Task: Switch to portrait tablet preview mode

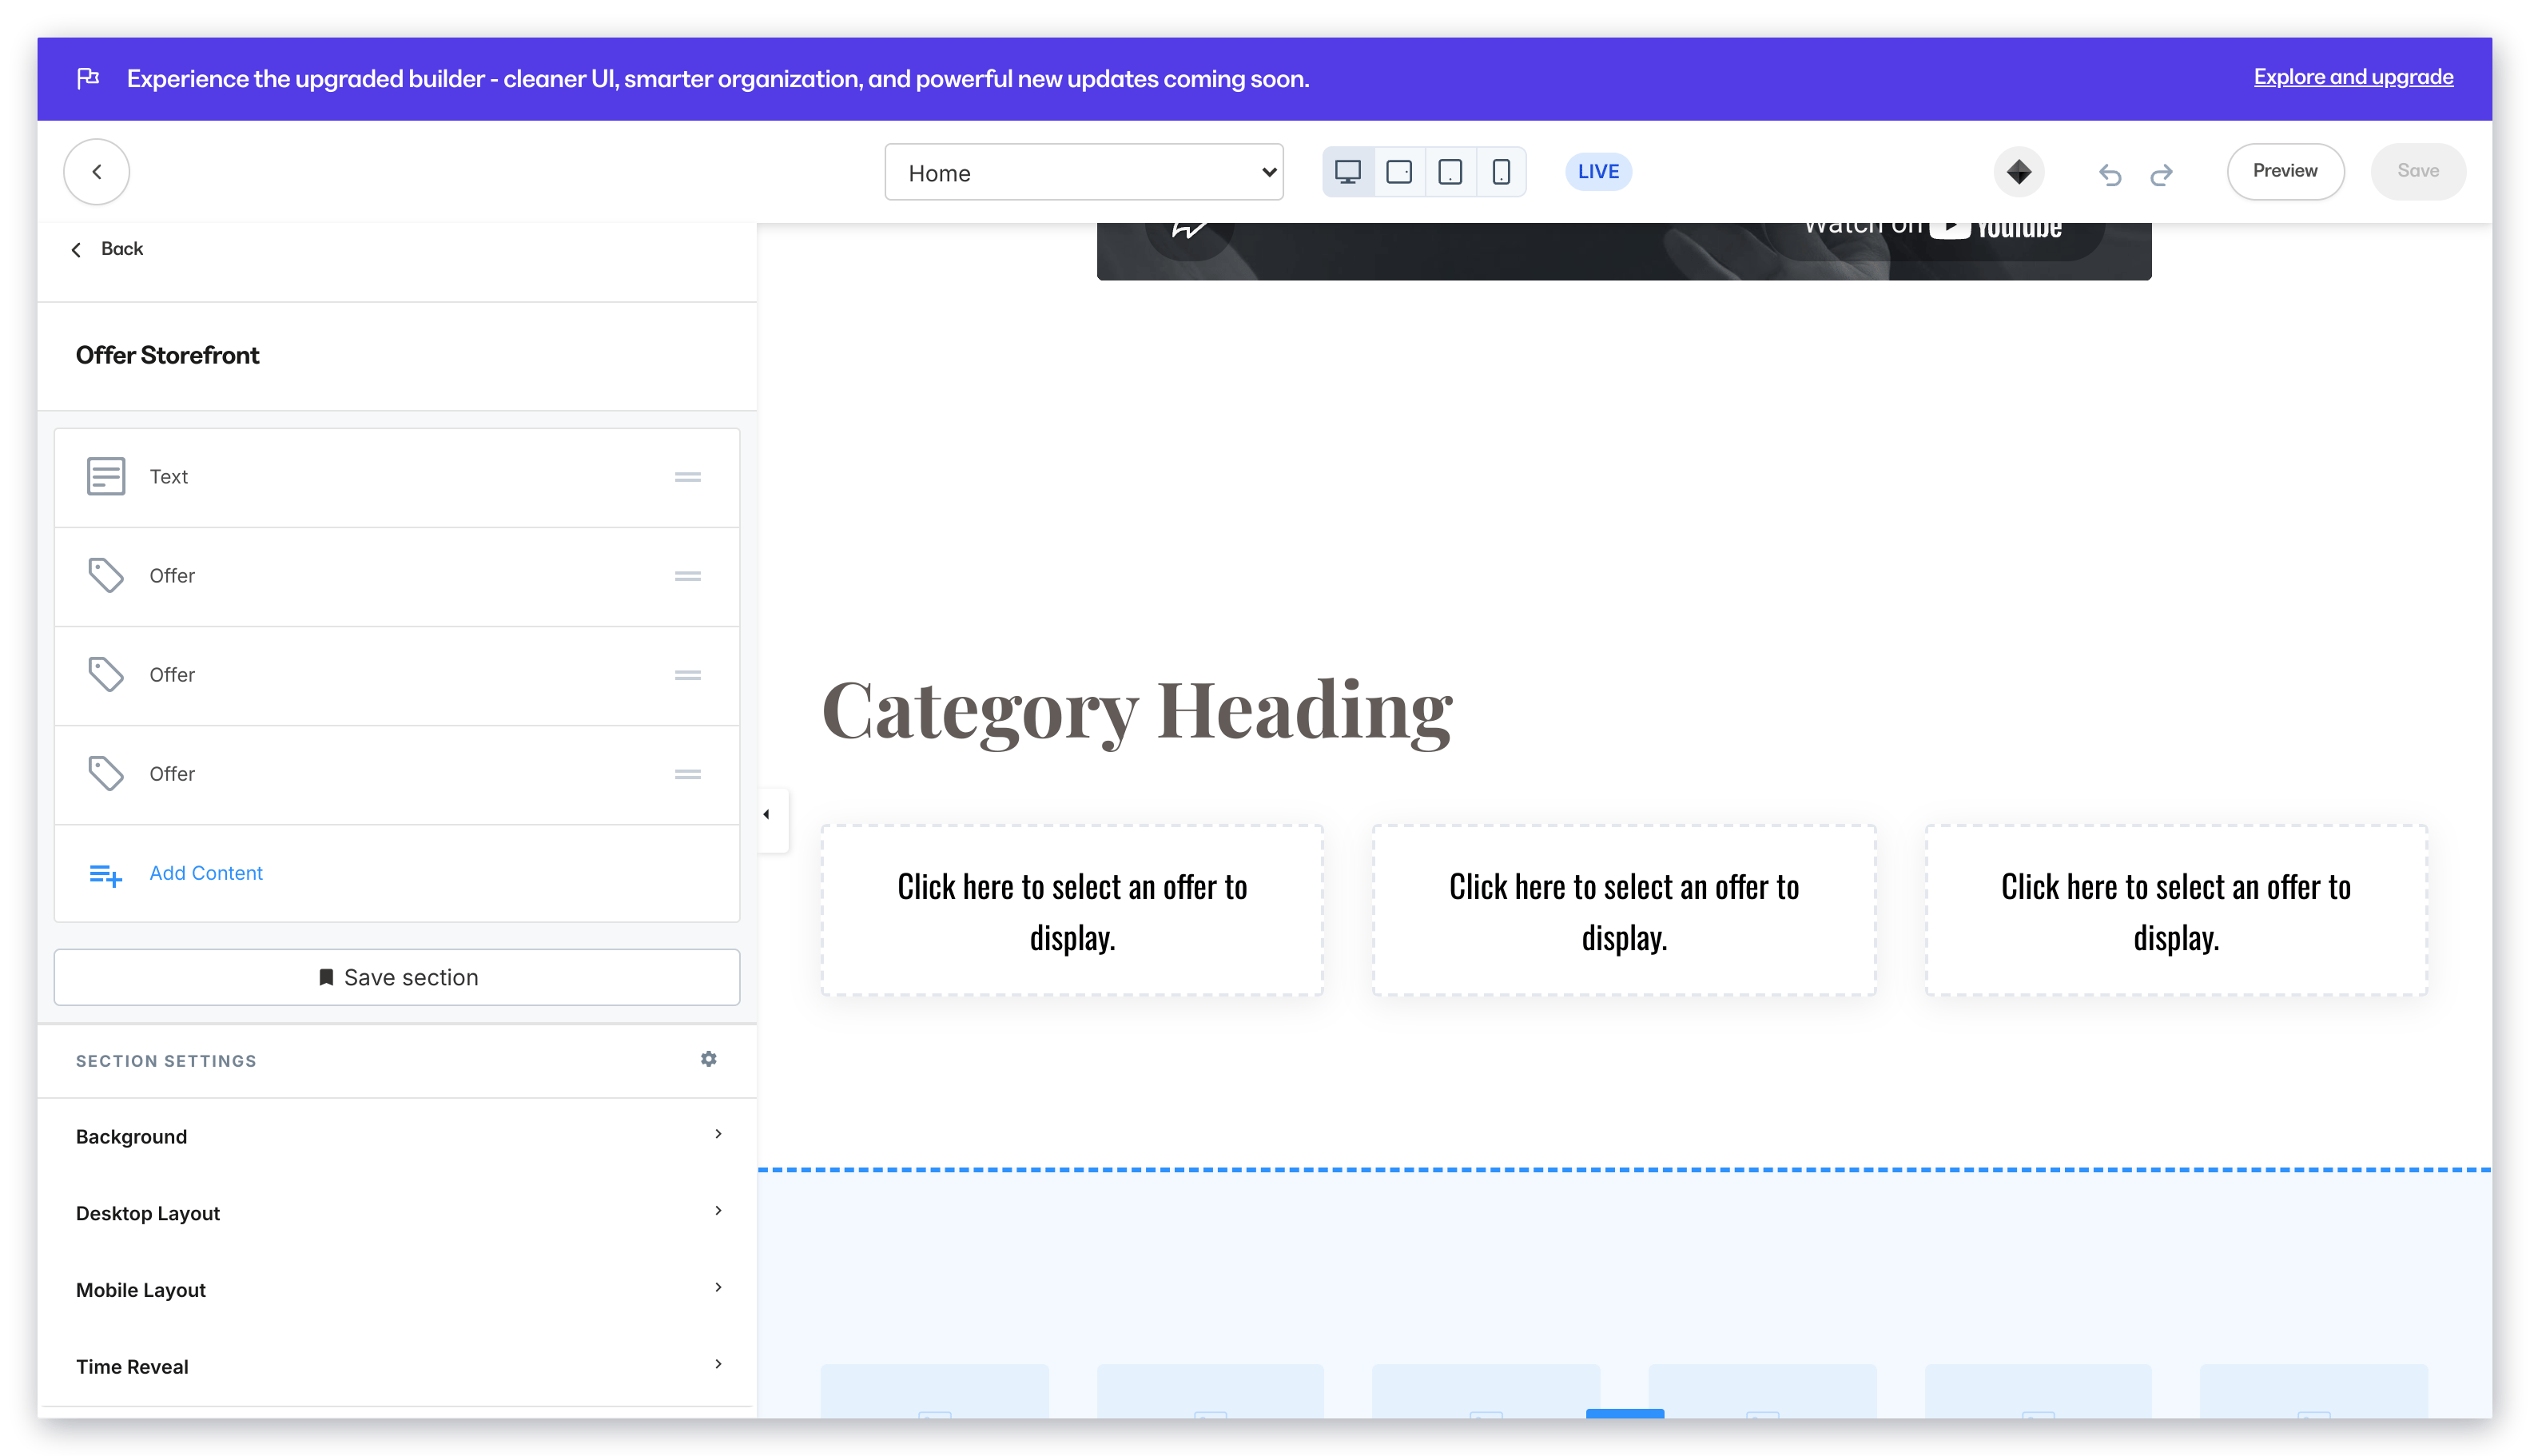Action: (1450, 172)
